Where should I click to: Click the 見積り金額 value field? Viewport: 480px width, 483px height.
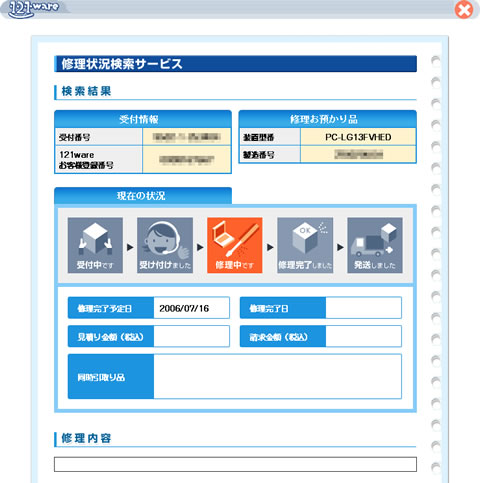[192, 337]
